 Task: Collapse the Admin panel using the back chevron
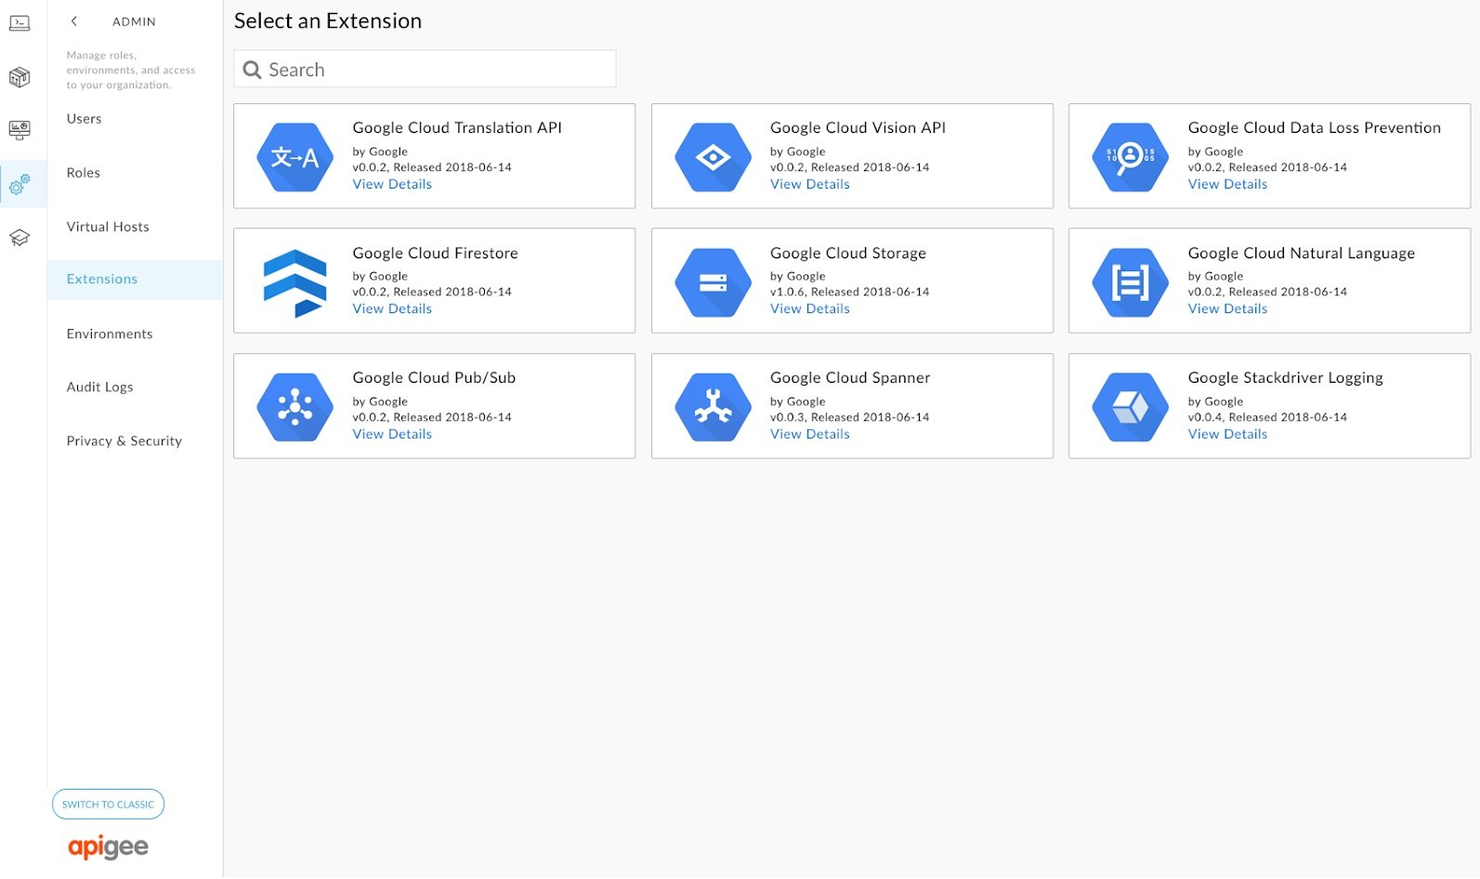click(x=74, y=20)
